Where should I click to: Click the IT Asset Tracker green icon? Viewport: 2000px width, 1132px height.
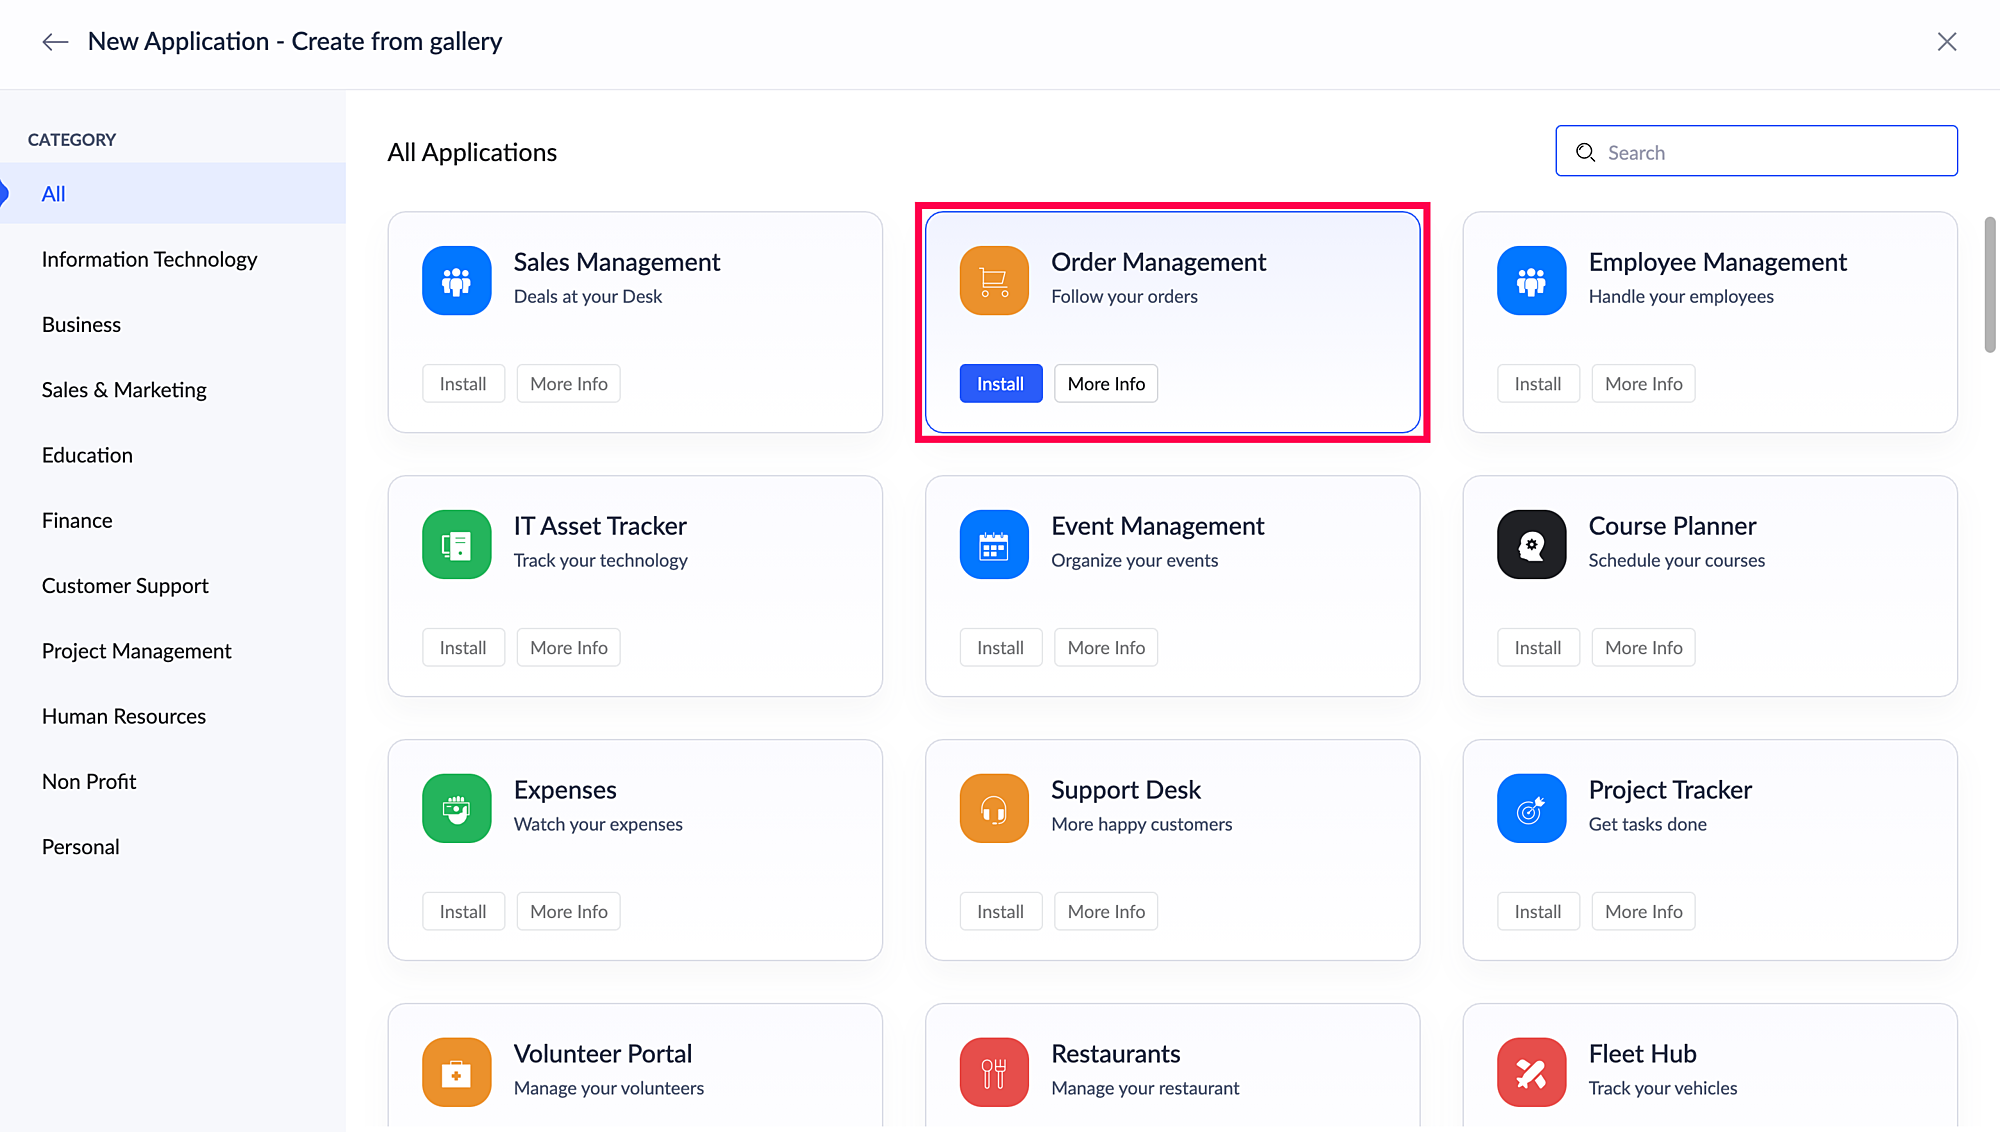click(x=456, y=545)
